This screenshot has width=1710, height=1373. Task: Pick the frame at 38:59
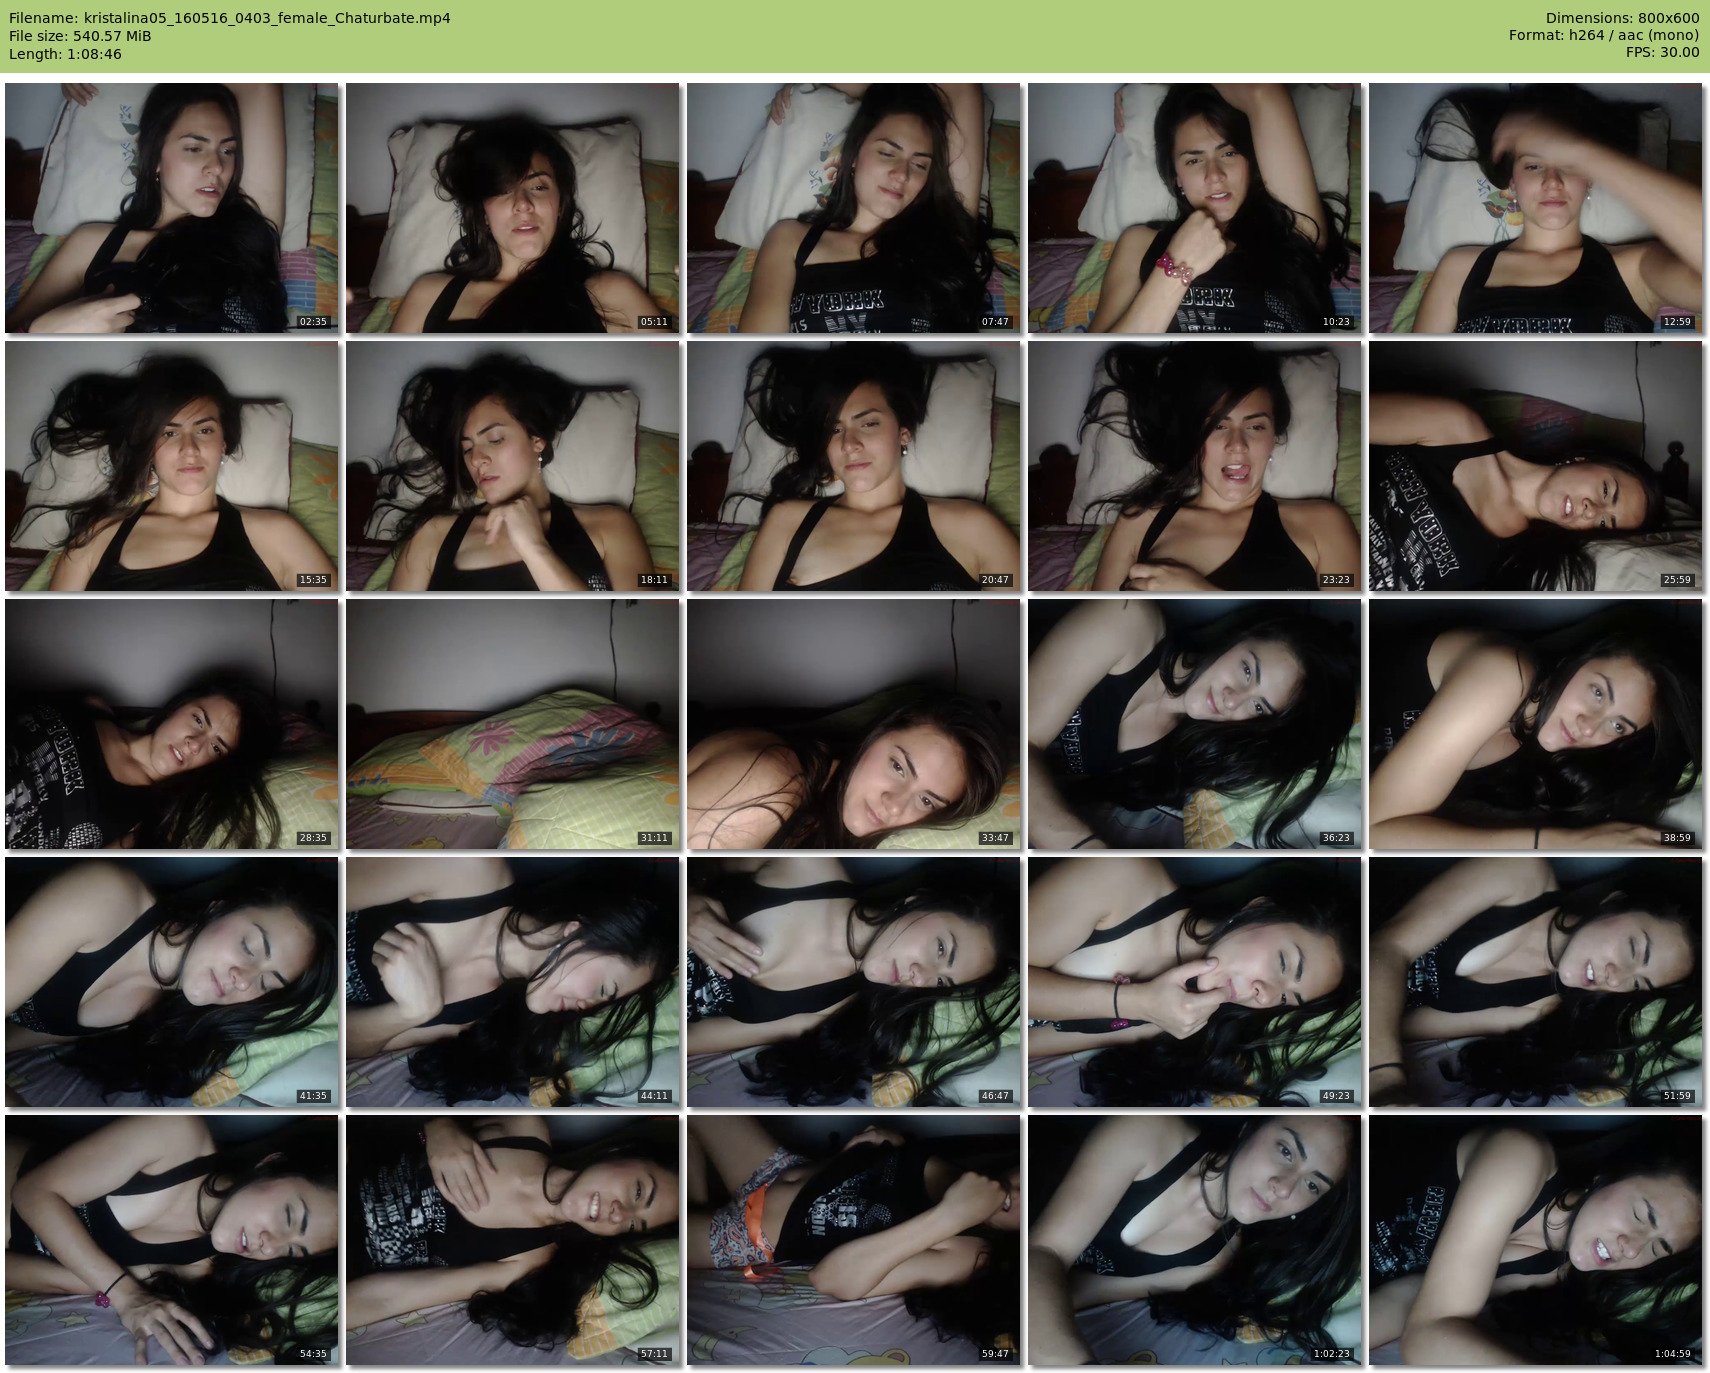(x=1536, y=724)
